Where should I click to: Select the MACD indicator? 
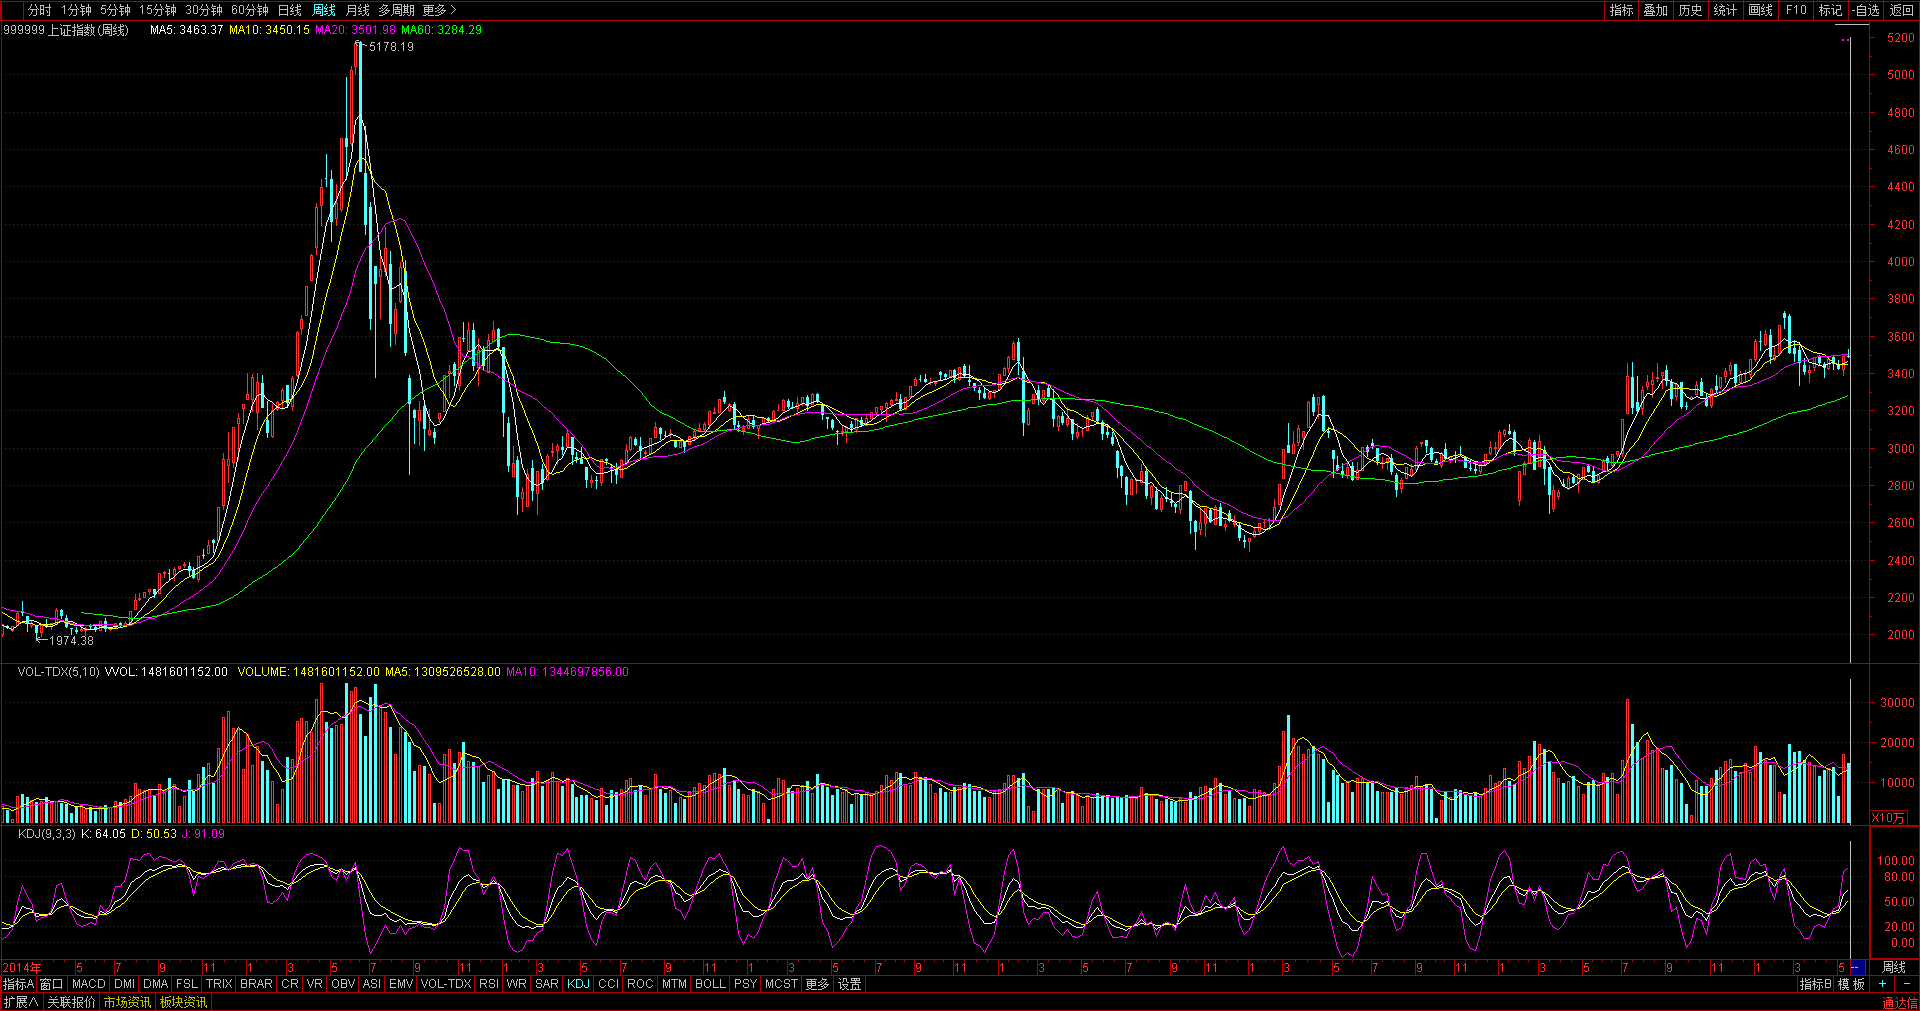[88, 984]
